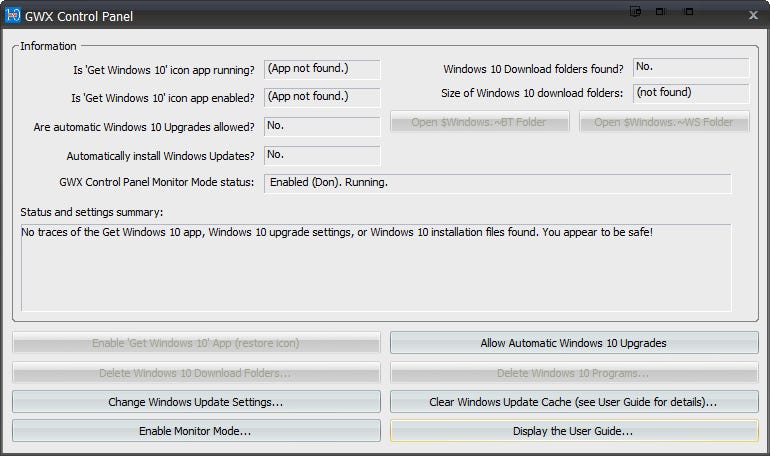Click 'GWX Control Panel Monitor Mode status:' label
The height and width of the screenshot is (456, 770).
[157, 182]
